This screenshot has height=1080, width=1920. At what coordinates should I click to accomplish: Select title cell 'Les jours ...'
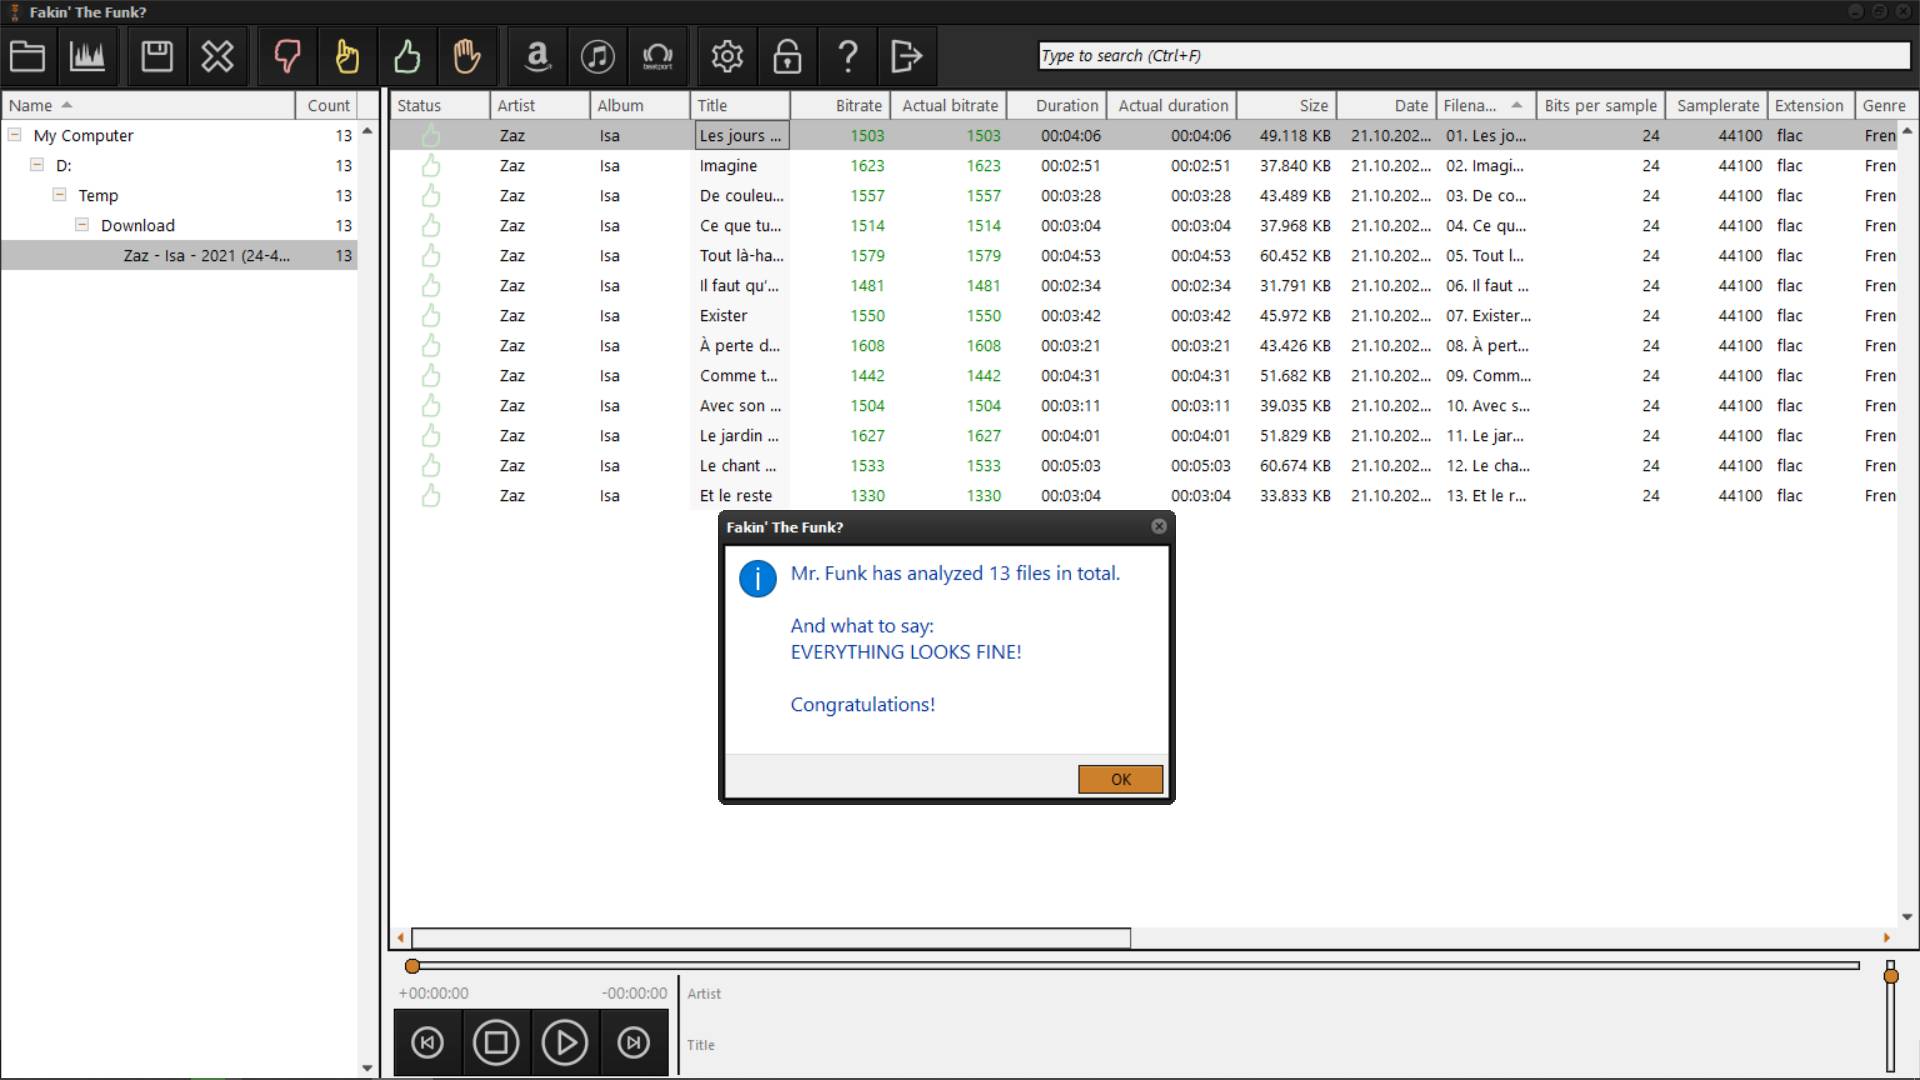point(741,135)
